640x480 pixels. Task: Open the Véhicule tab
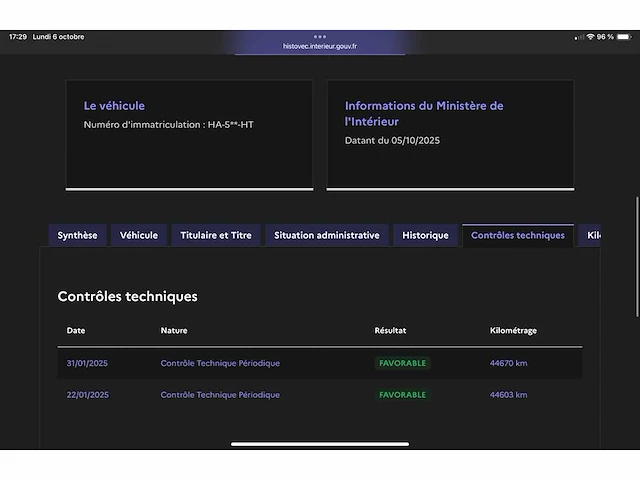pos(139,236)
